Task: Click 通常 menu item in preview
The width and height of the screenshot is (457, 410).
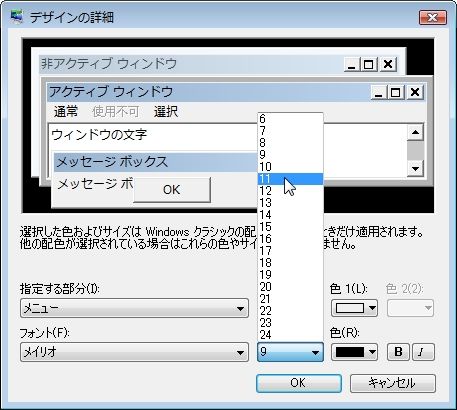Action: [66, 112]
